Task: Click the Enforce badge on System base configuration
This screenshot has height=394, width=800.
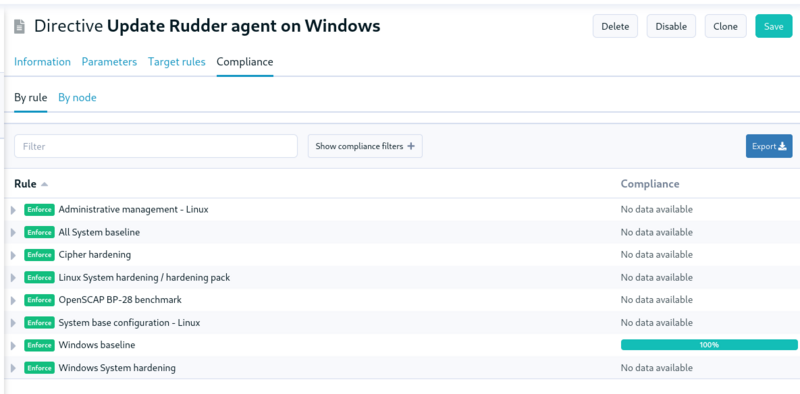Action: 39,323
